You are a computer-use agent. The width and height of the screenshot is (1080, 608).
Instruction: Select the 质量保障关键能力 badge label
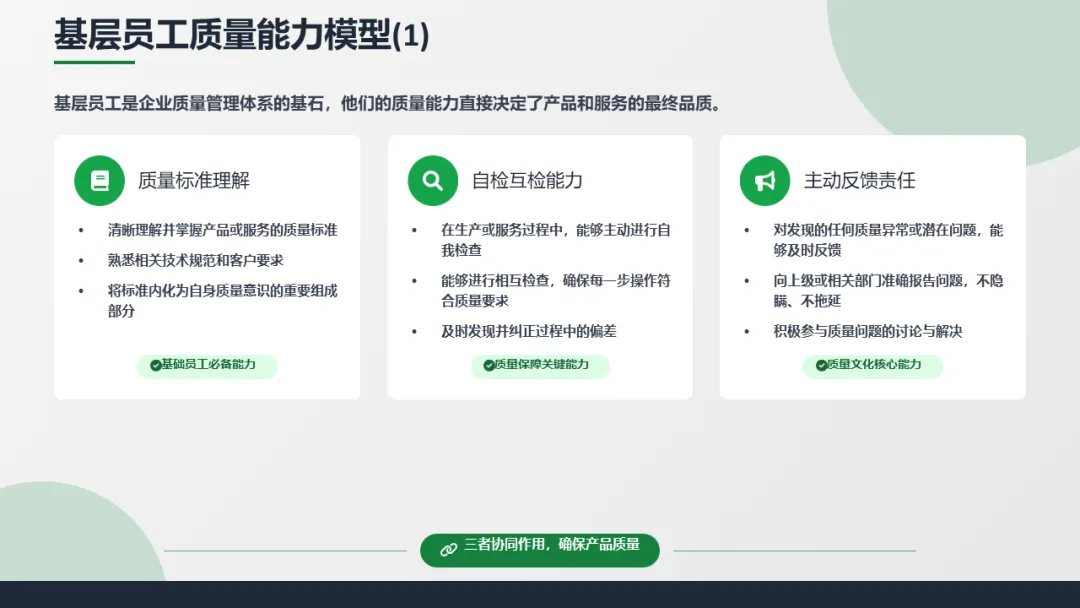pos(541,364)
